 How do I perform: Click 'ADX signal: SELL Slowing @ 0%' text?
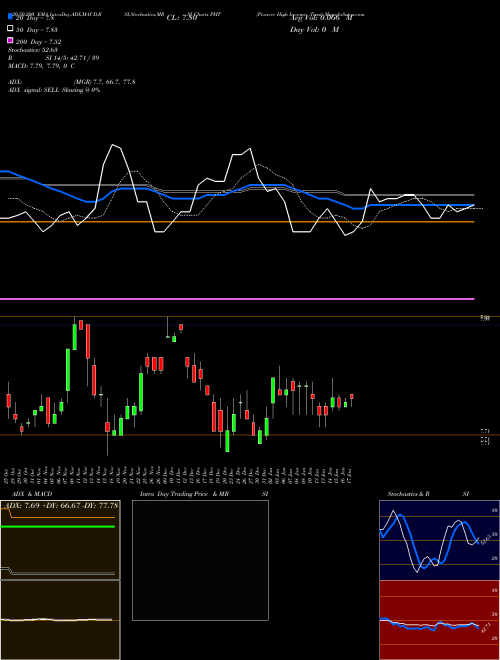pos(54,90)
